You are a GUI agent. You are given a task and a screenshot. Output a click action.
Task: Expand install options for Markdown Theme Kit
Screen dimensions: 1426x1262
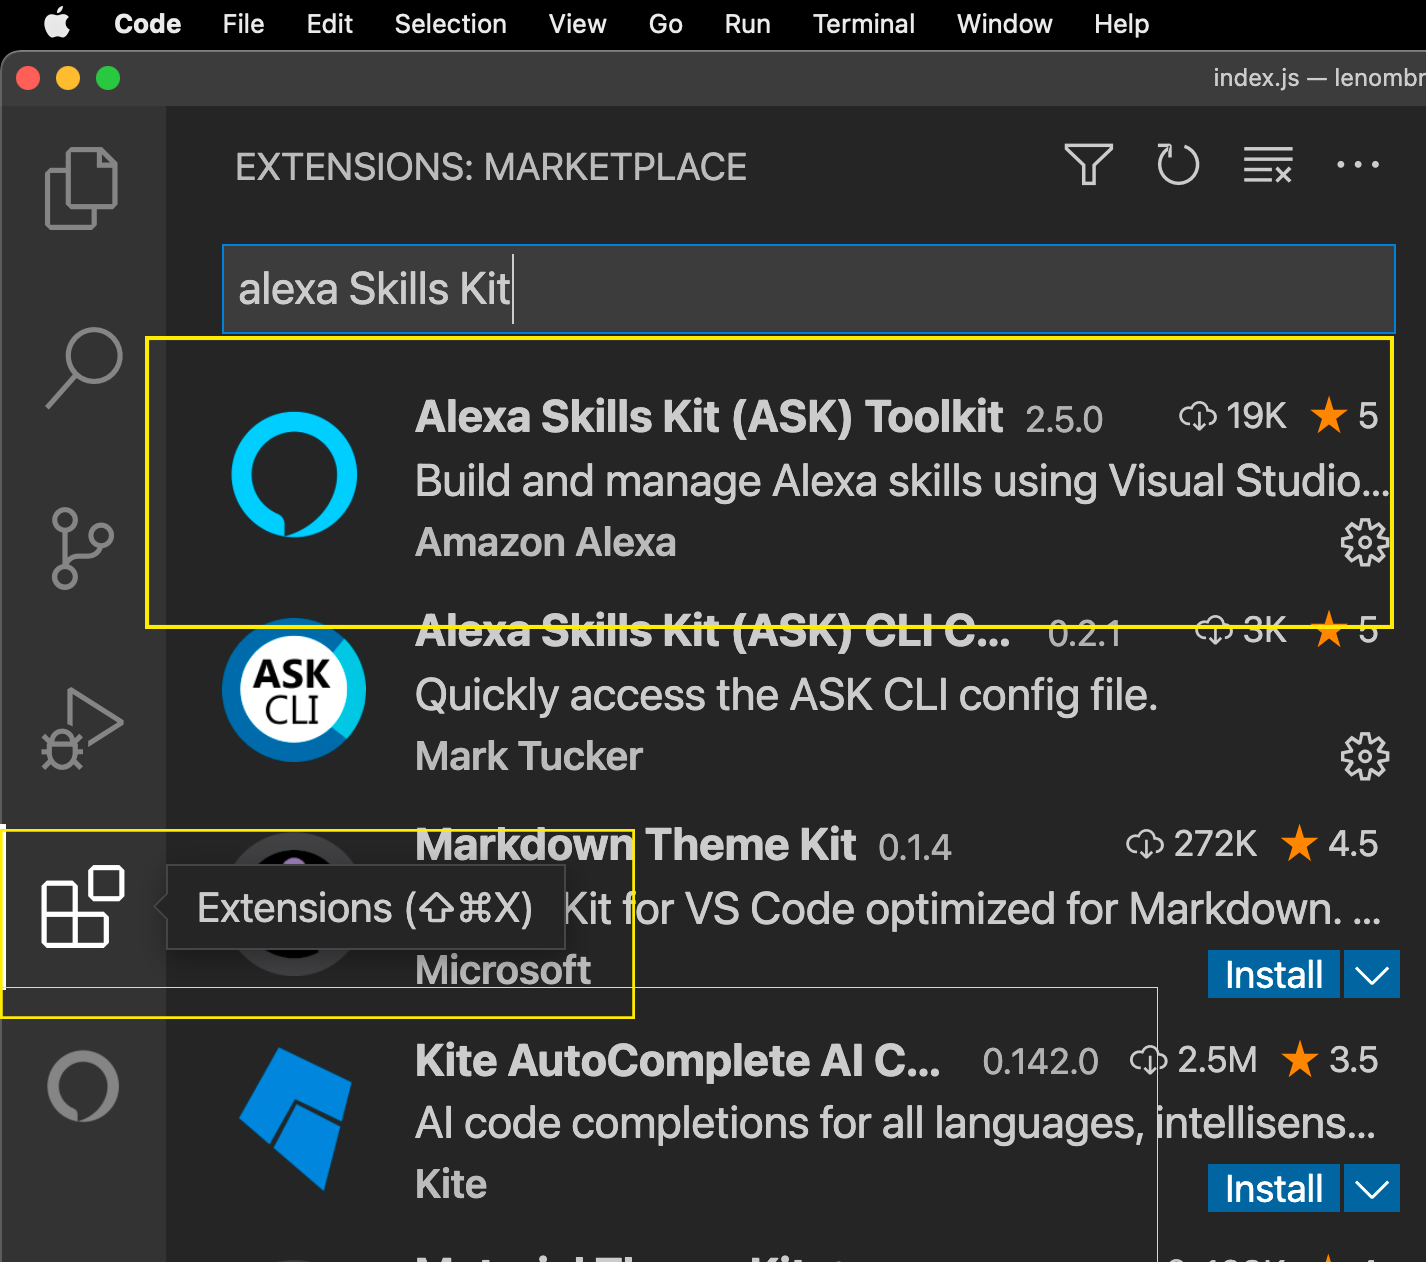(x=1371, y=974)
